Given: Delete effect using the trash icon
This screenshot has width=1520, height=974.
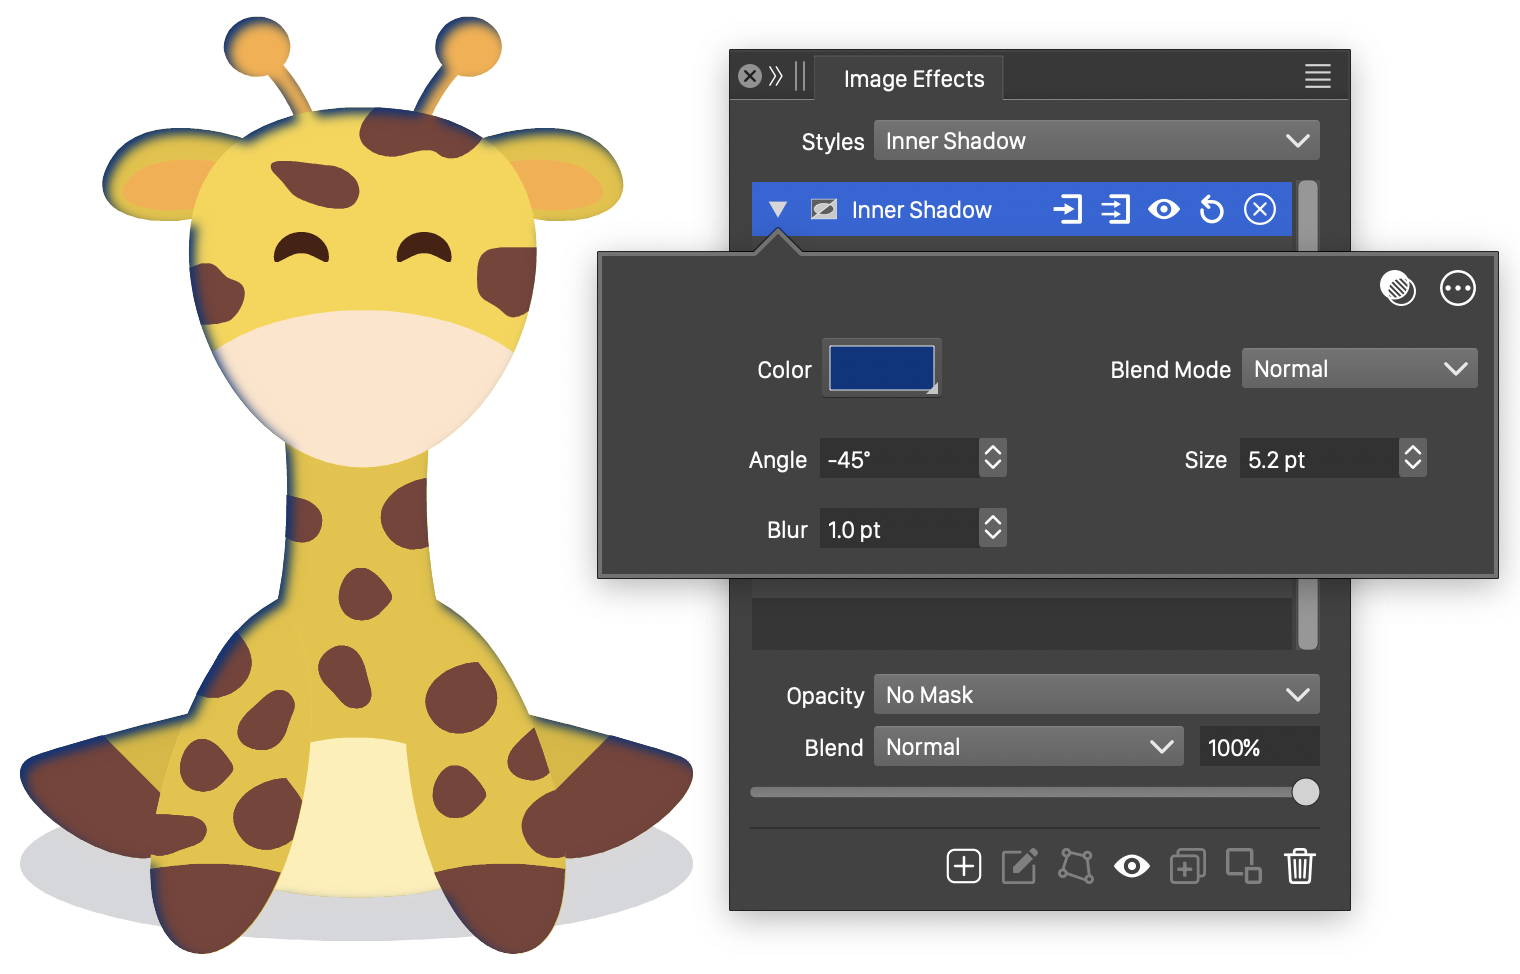Looking at the screenshot, I should click(1299, 866).
